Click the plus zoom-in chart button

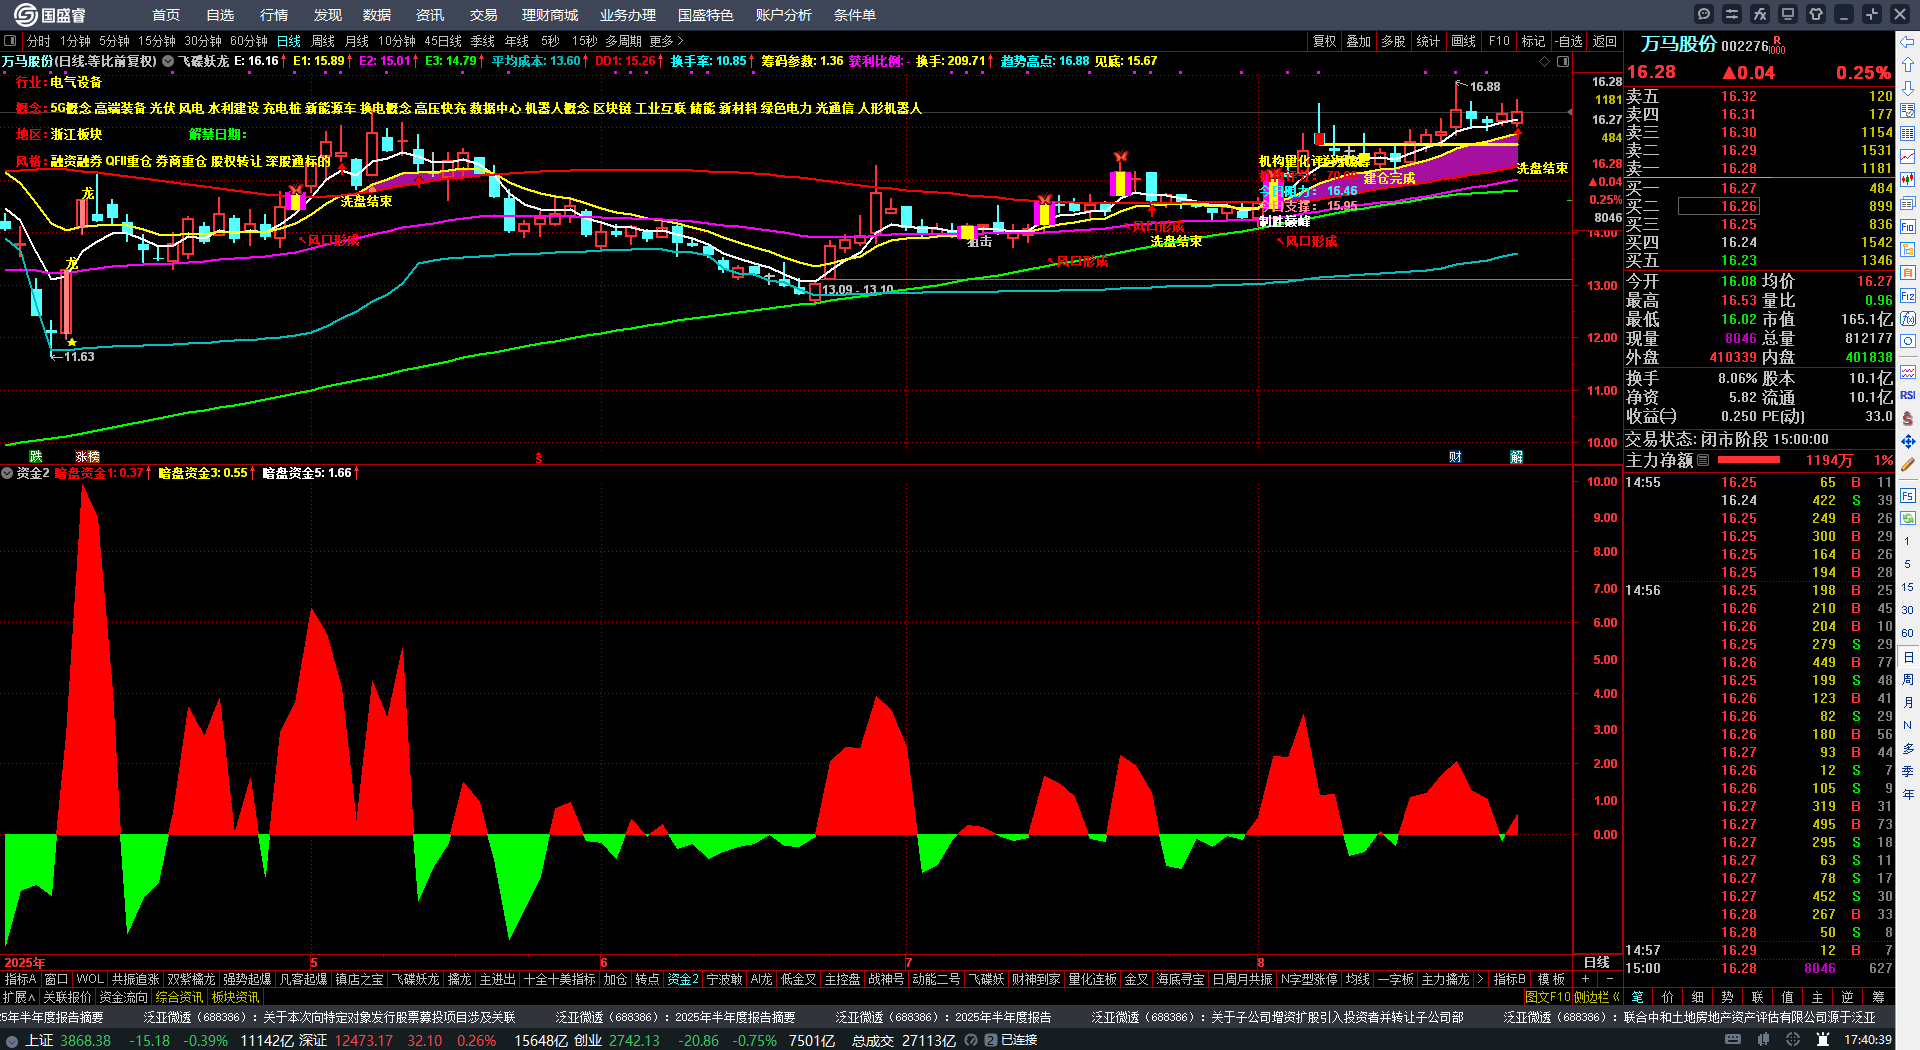[1585, 979]
